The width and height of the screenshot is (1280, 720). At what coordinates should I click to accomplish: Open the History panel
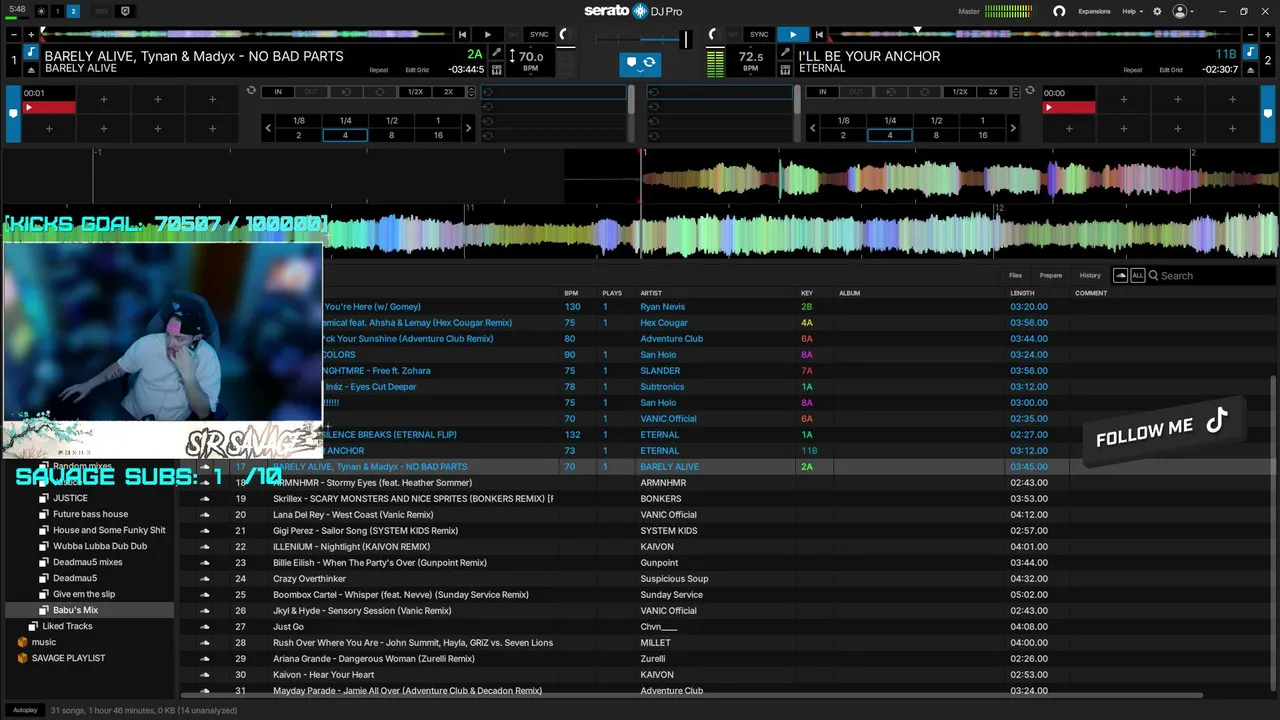[1090, 275]
